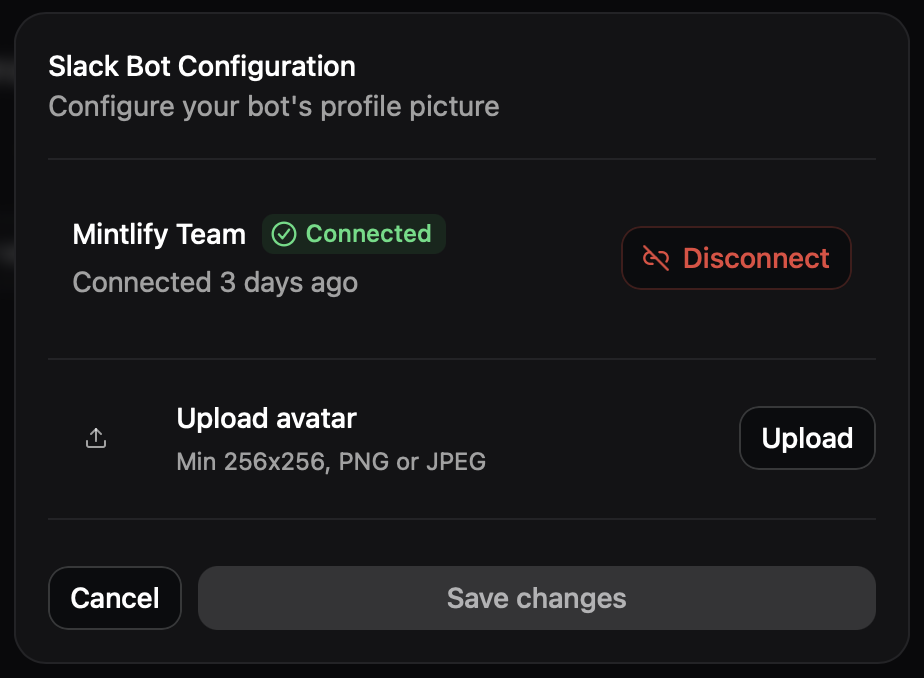Select the Mintlify Team workspace name

[x=158, y=234]
